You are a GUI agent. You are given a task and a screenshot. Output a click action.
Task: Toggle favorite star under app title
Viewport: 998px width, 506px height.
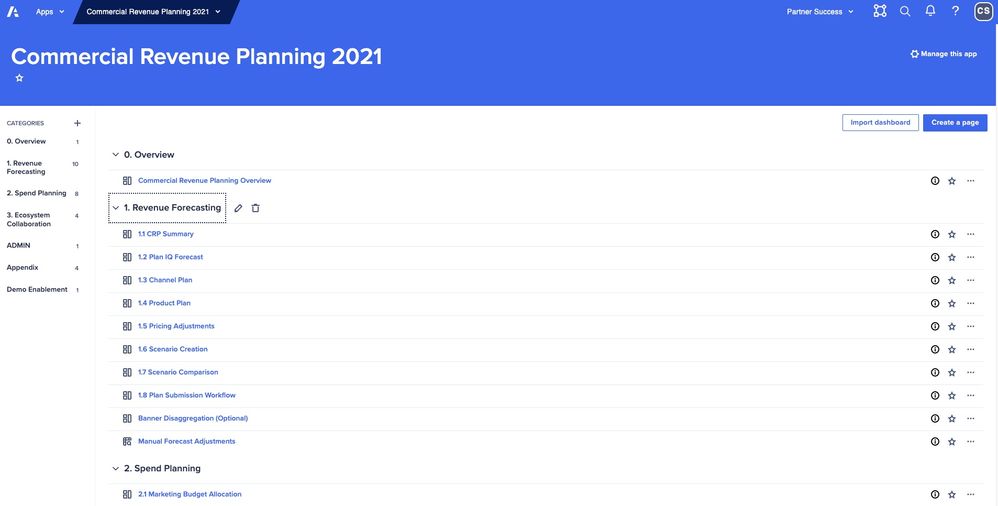click(x=19, y=78)
